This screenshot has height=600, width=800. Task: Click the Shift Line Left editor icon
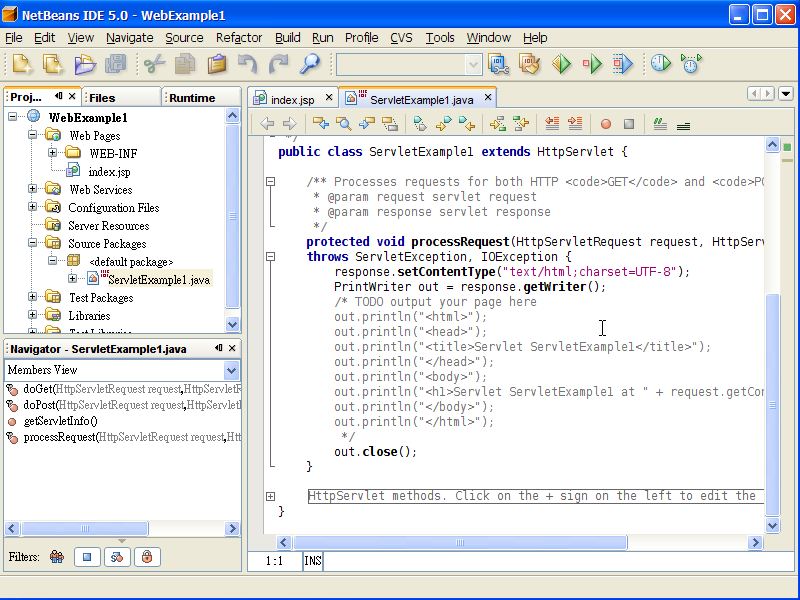coord(552,123)
